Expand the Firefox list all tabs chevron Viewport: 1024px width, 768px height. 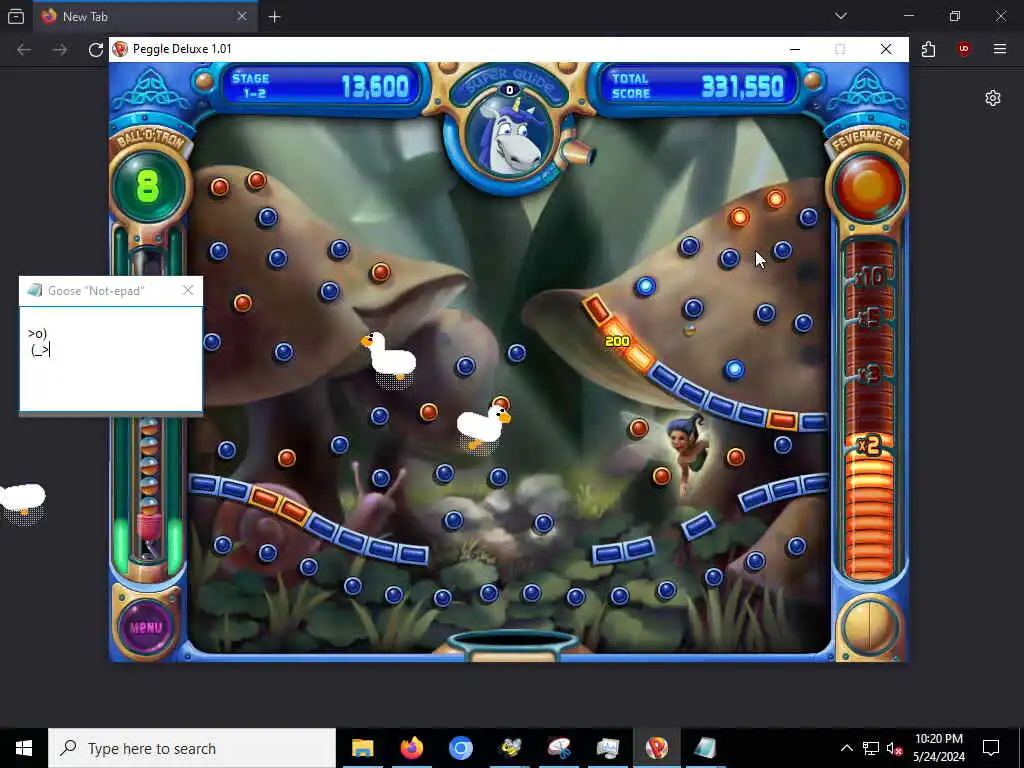[840, 16]
